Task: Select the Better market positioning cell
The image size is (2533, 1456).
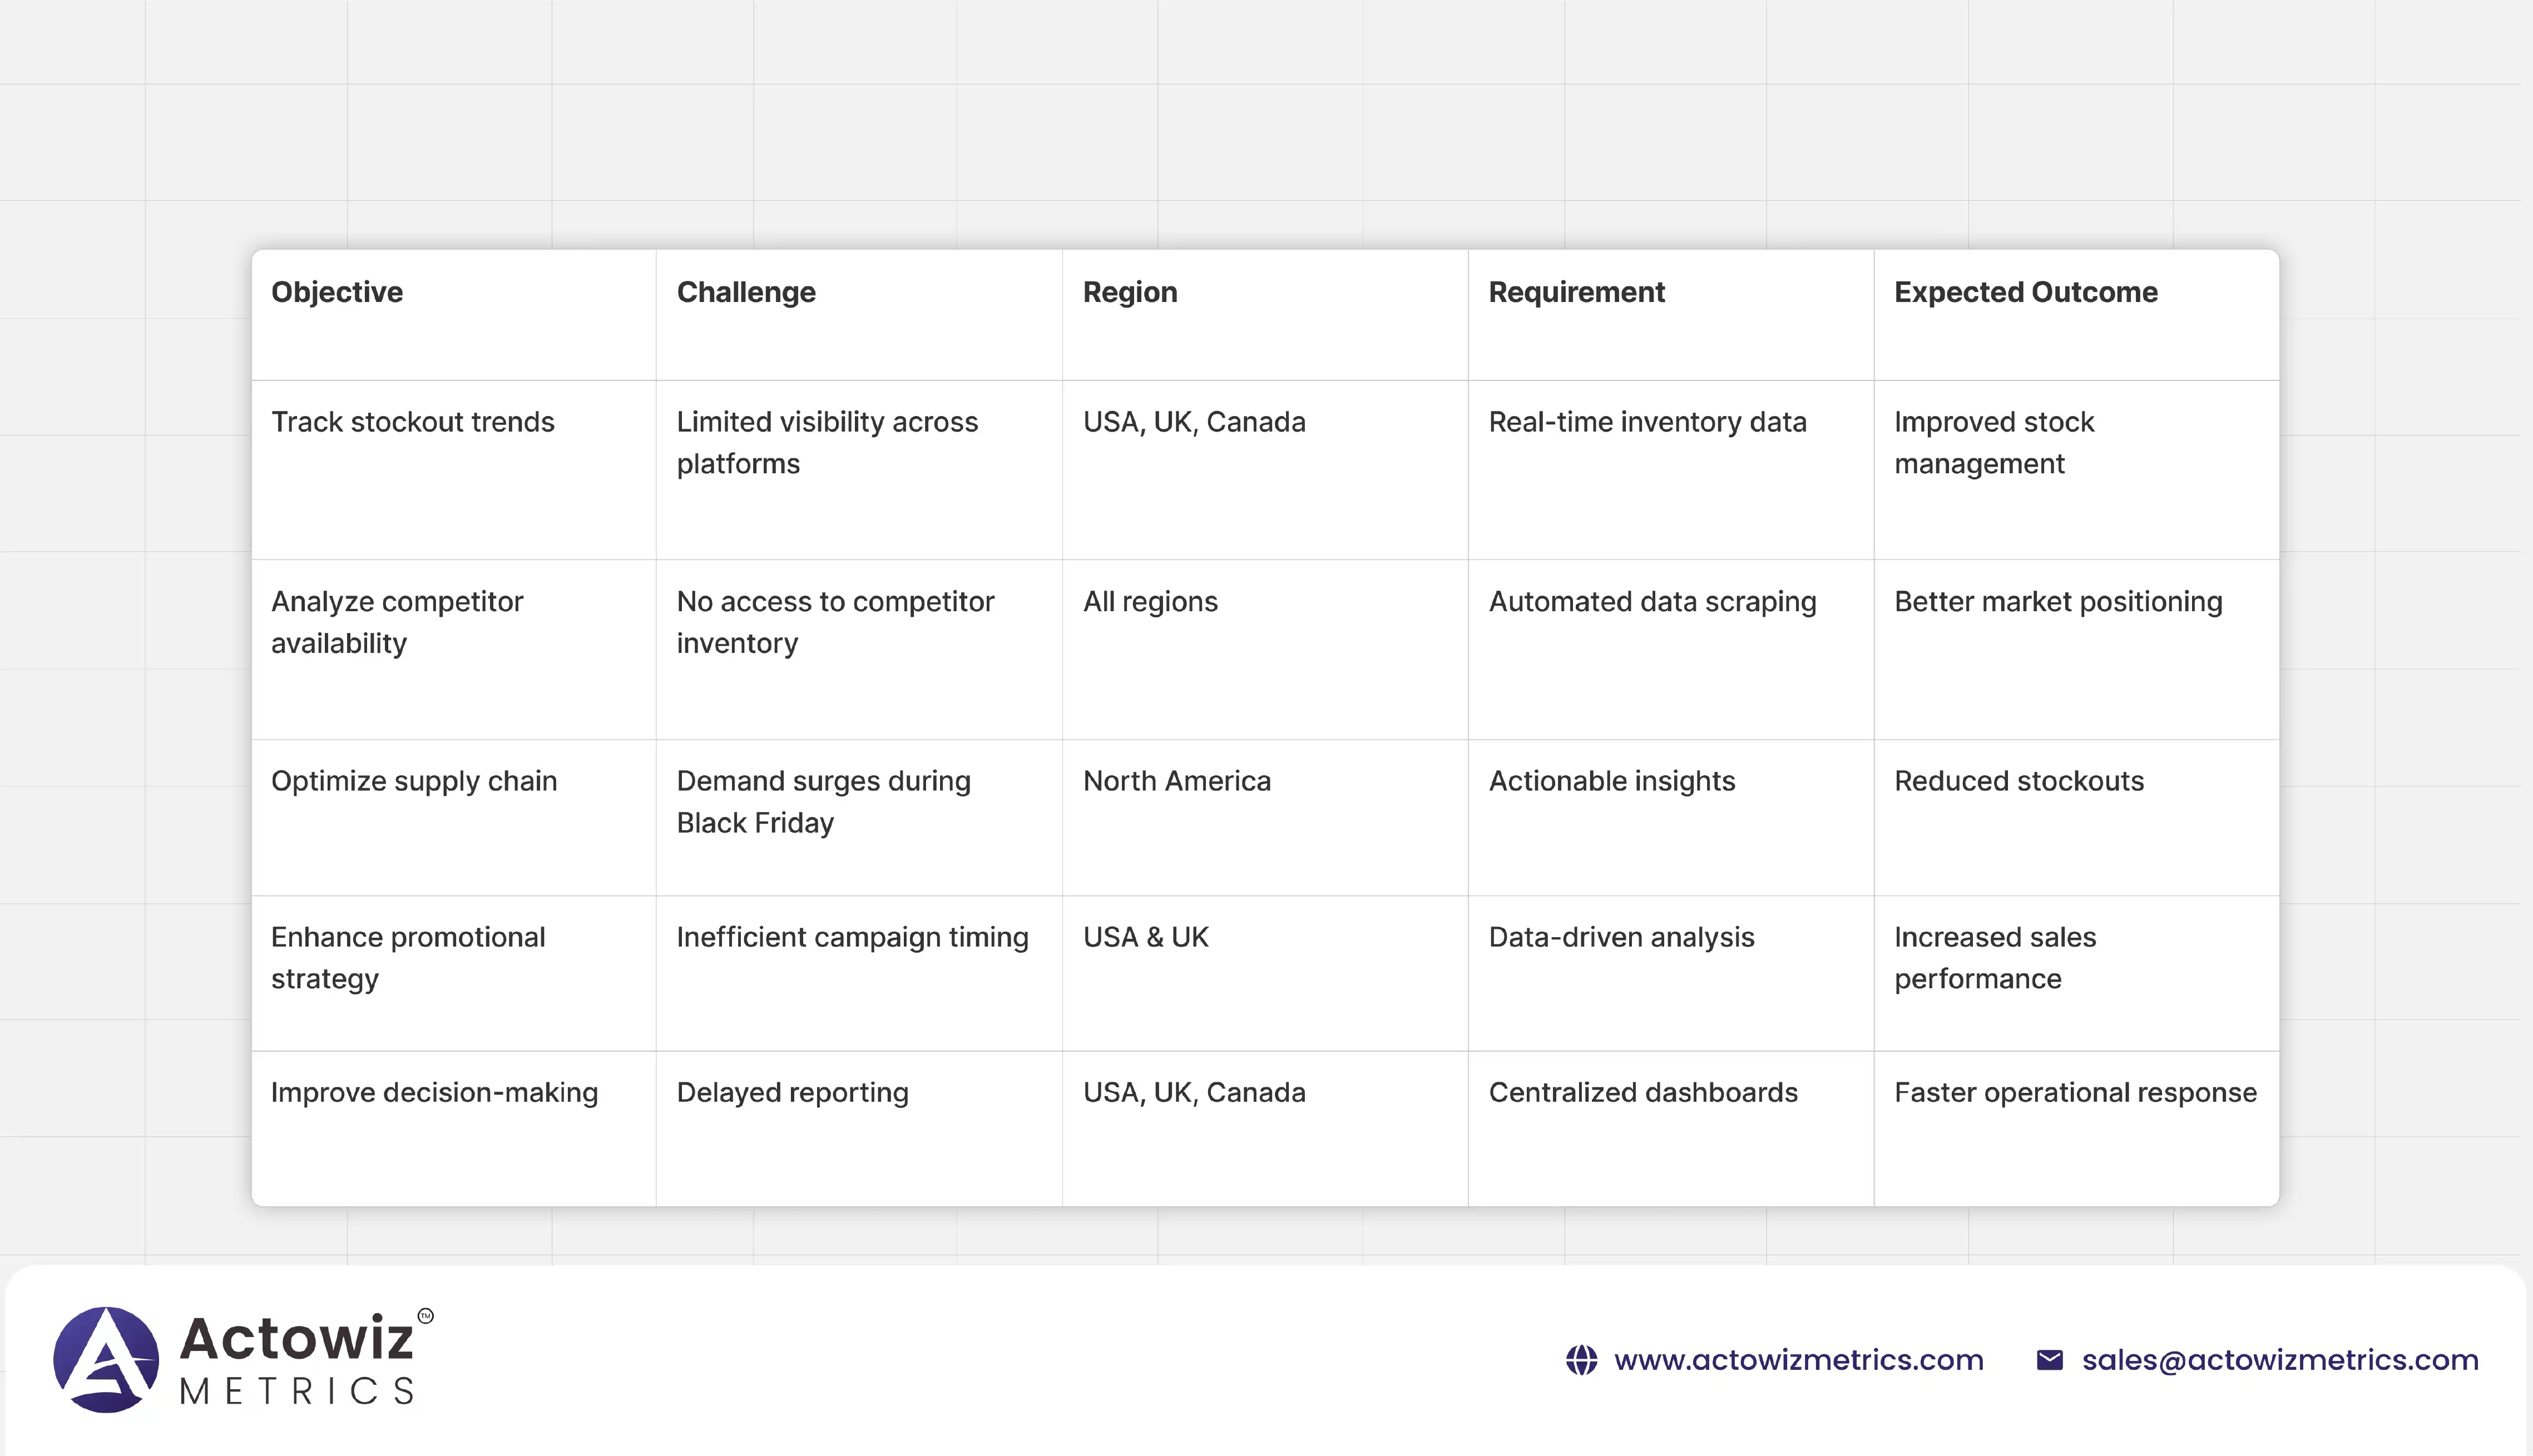Action: pos(2058,602)
